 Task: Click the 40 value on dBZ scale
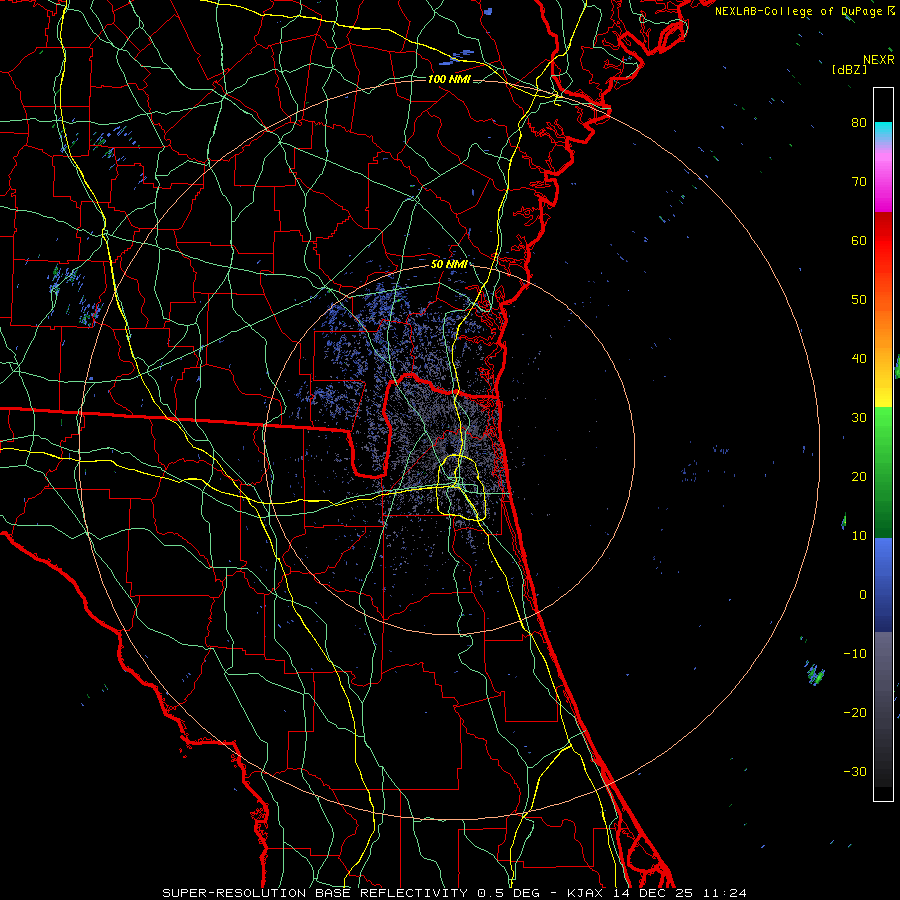(x=859, y=359)
